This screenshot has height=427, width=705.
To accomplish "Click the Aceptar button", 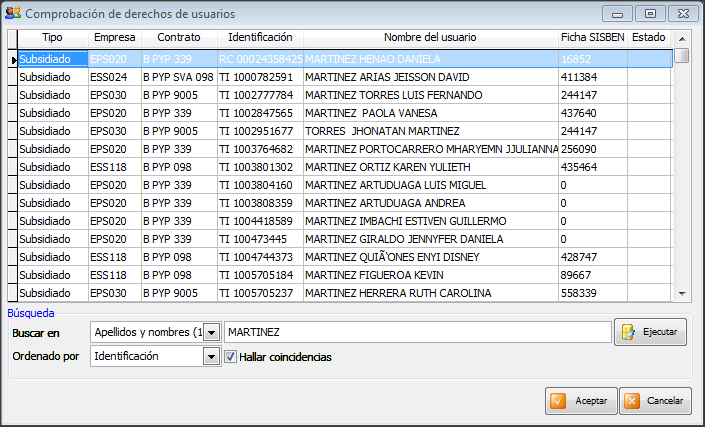I will point(581,400).
